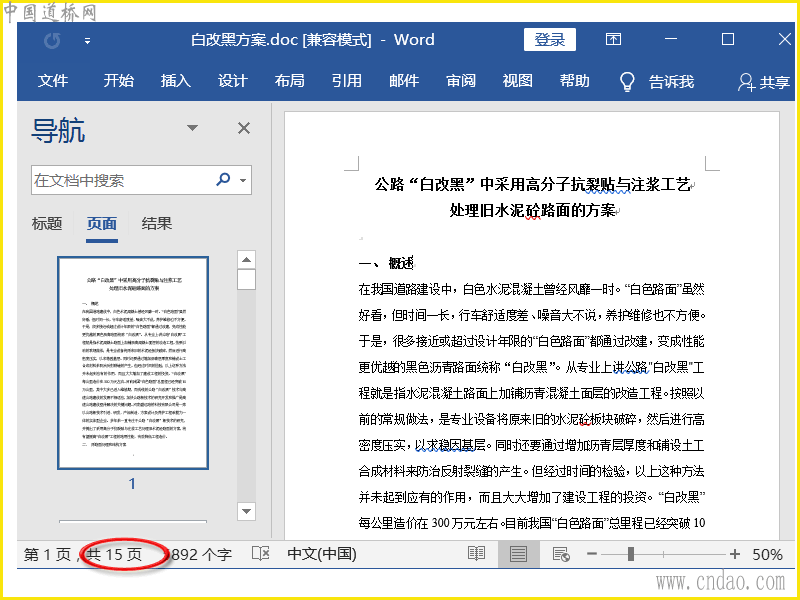Switch to Web Layout view icon

(561, 554)
